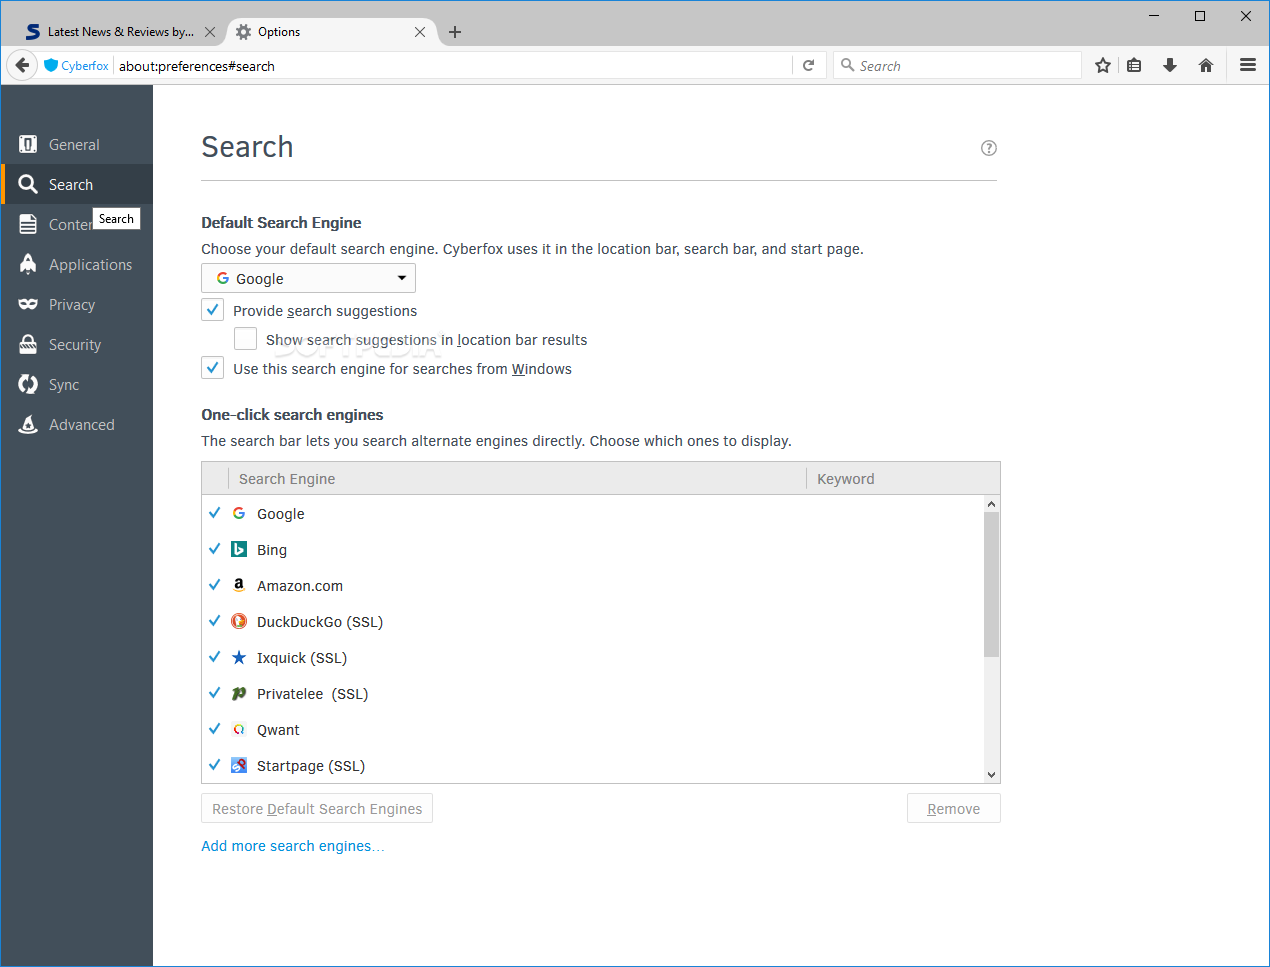
Task: Open Privacy preferences section
Action: point(77,305)
